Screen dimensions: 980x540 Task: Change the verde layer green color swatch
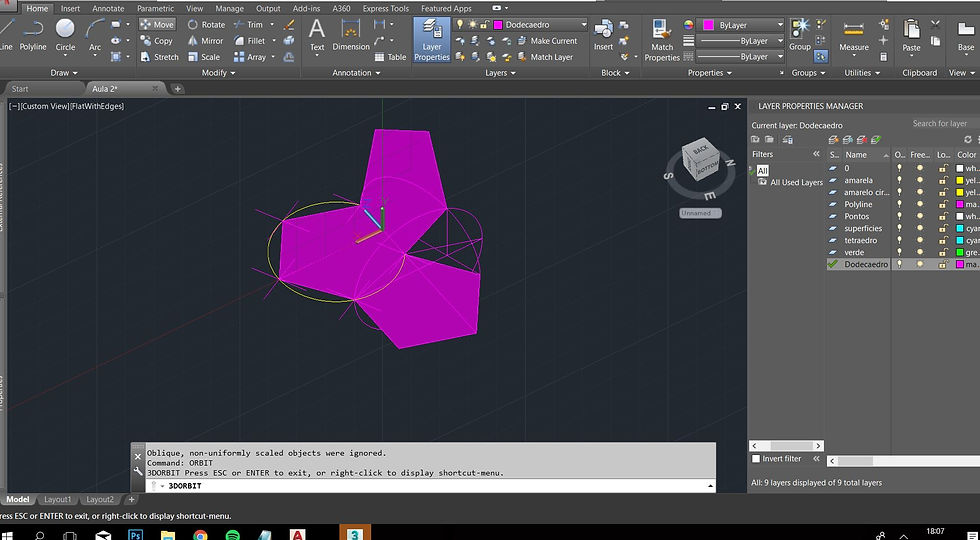click(959, 252)
